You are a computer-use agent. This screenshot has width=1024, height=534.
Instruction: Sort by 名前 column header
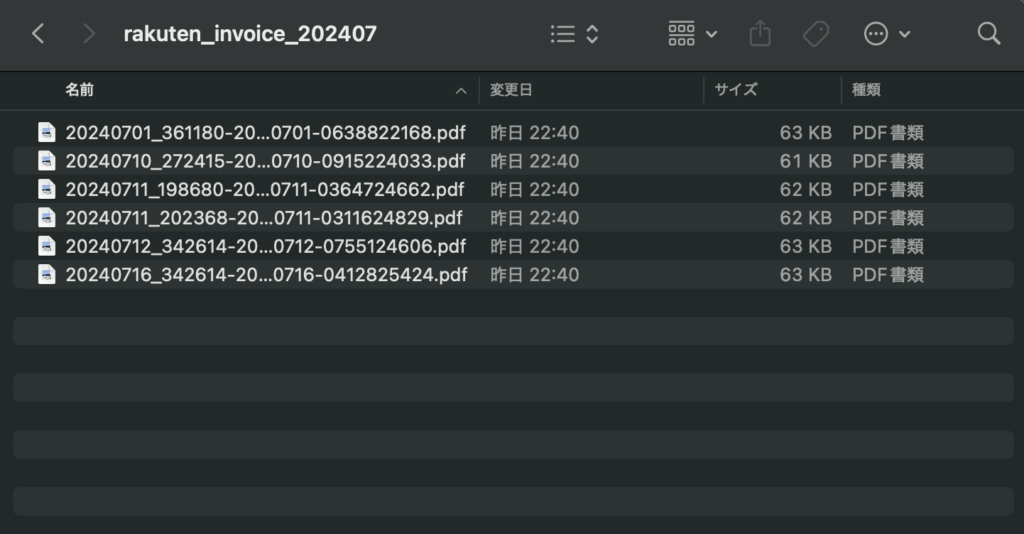(80, 90)
